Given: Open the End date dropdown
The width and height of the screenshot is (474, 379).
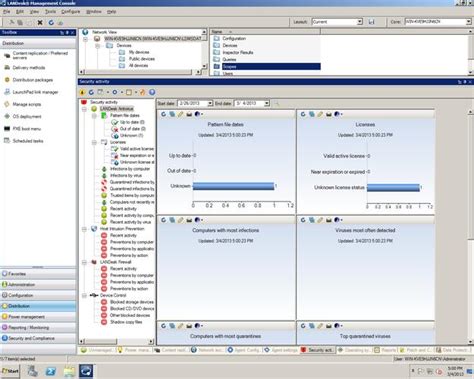Looking at the screenshot, I should (x=267, y=104).
